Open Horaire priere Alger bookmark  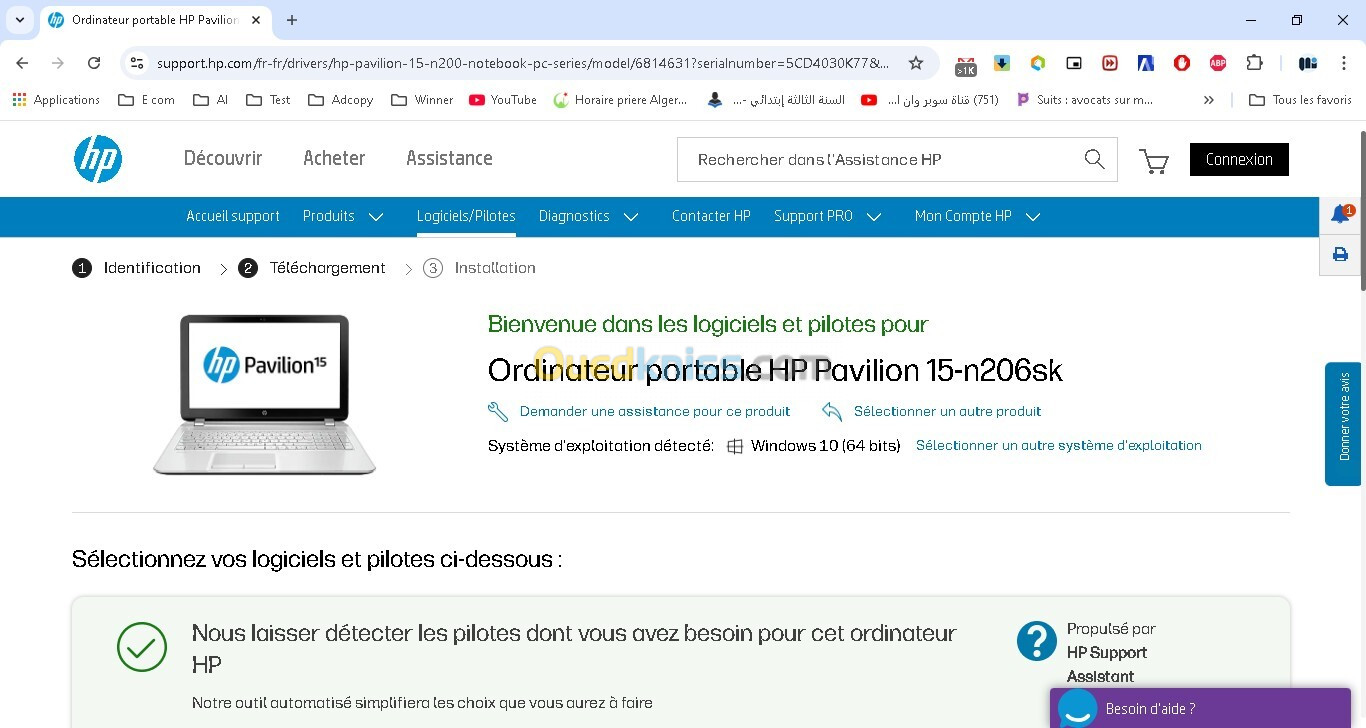(620, 100)
